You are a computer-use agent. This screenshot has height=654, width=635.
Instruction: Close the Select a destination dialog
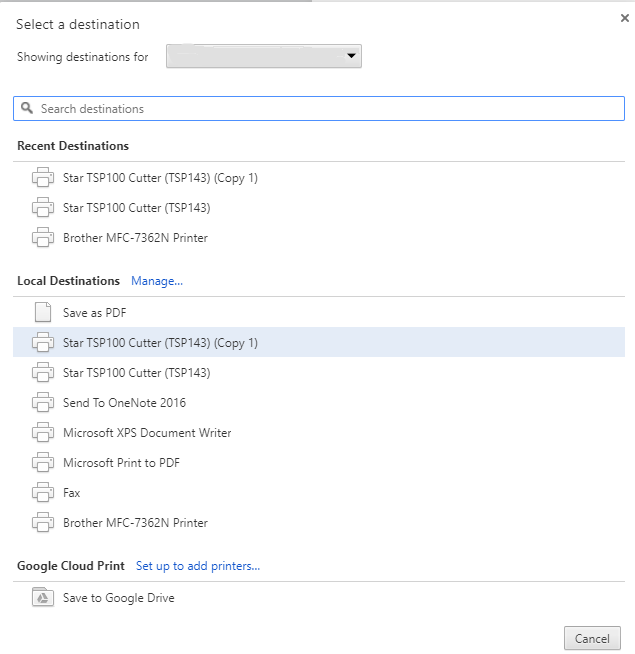[x=625, y=18]
